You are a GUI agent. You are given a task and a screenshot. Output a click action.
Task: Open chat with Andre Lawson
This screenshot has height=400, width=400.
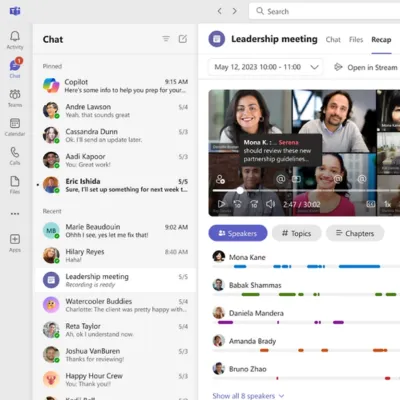[x=116, y=111]
